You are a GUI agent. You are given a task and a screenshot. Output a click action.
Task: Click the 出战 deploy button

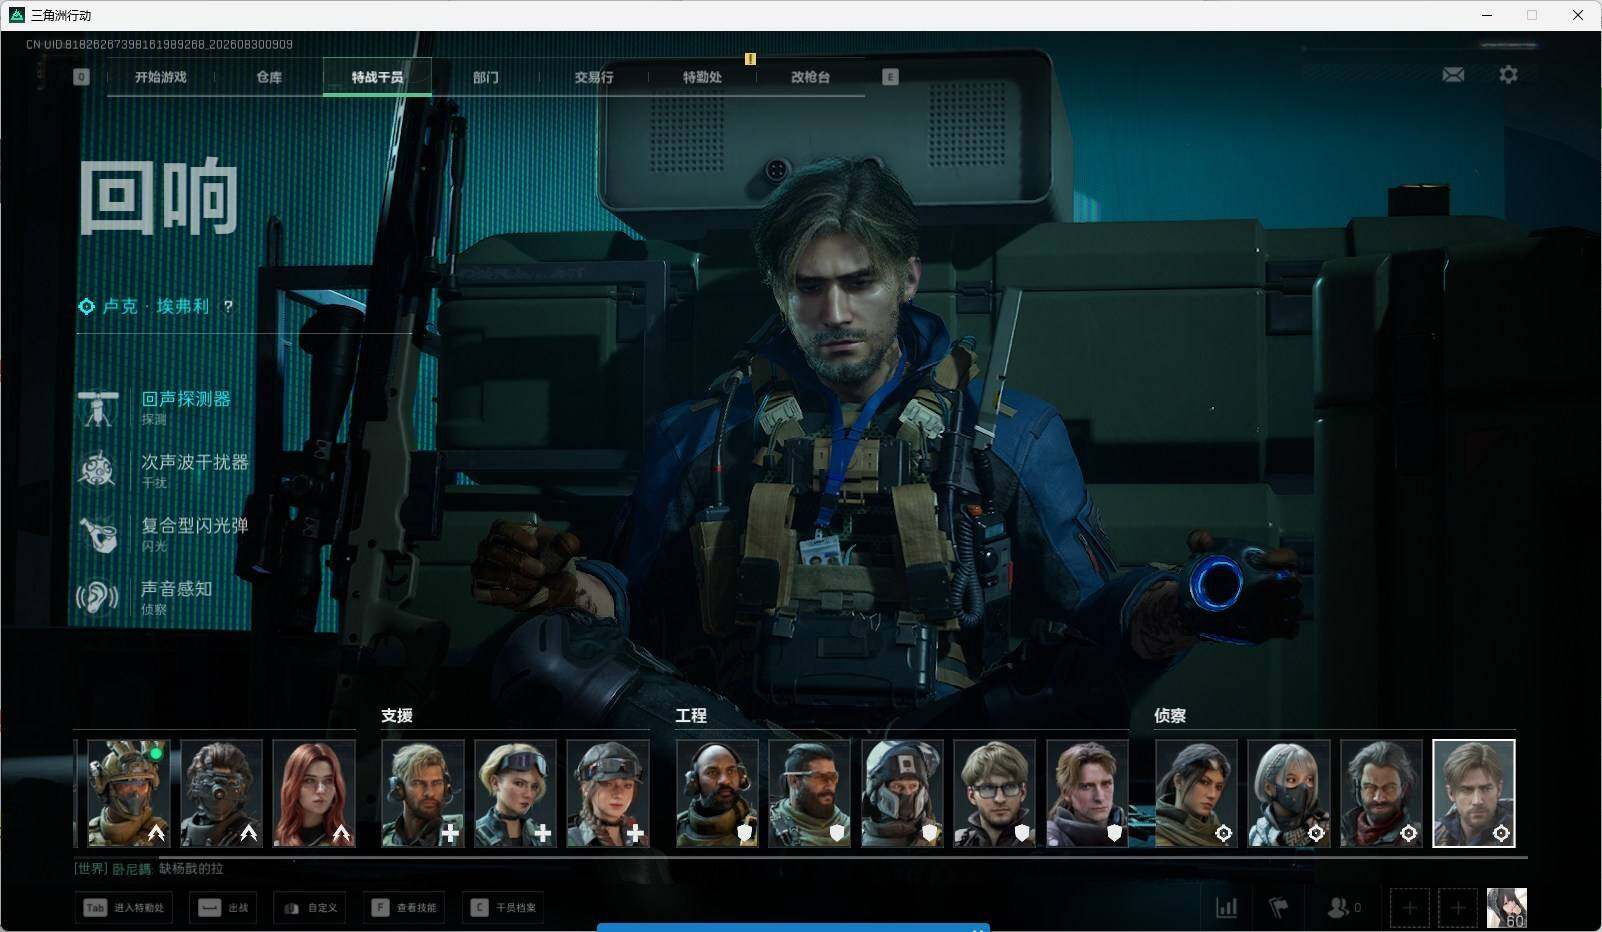click(223, 908)
